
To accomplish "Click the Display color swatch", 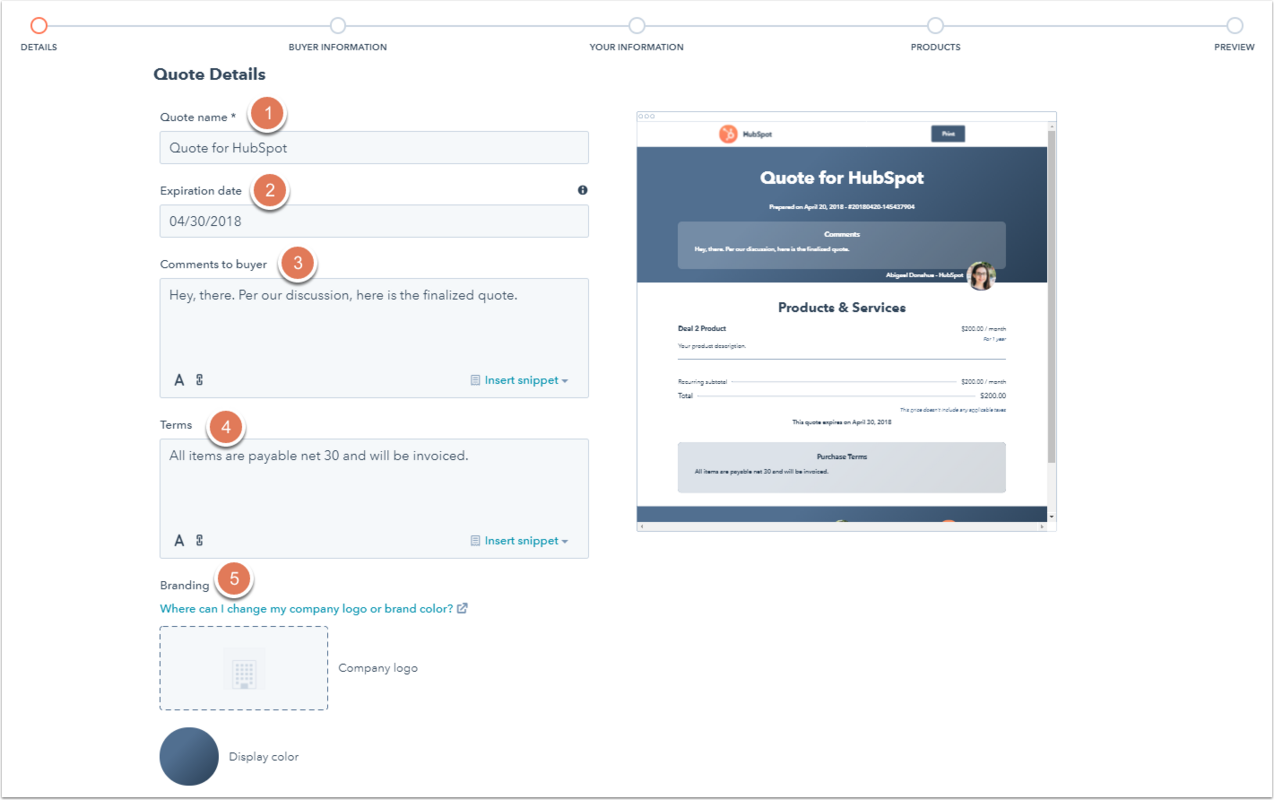I will [x=189, y=756].
